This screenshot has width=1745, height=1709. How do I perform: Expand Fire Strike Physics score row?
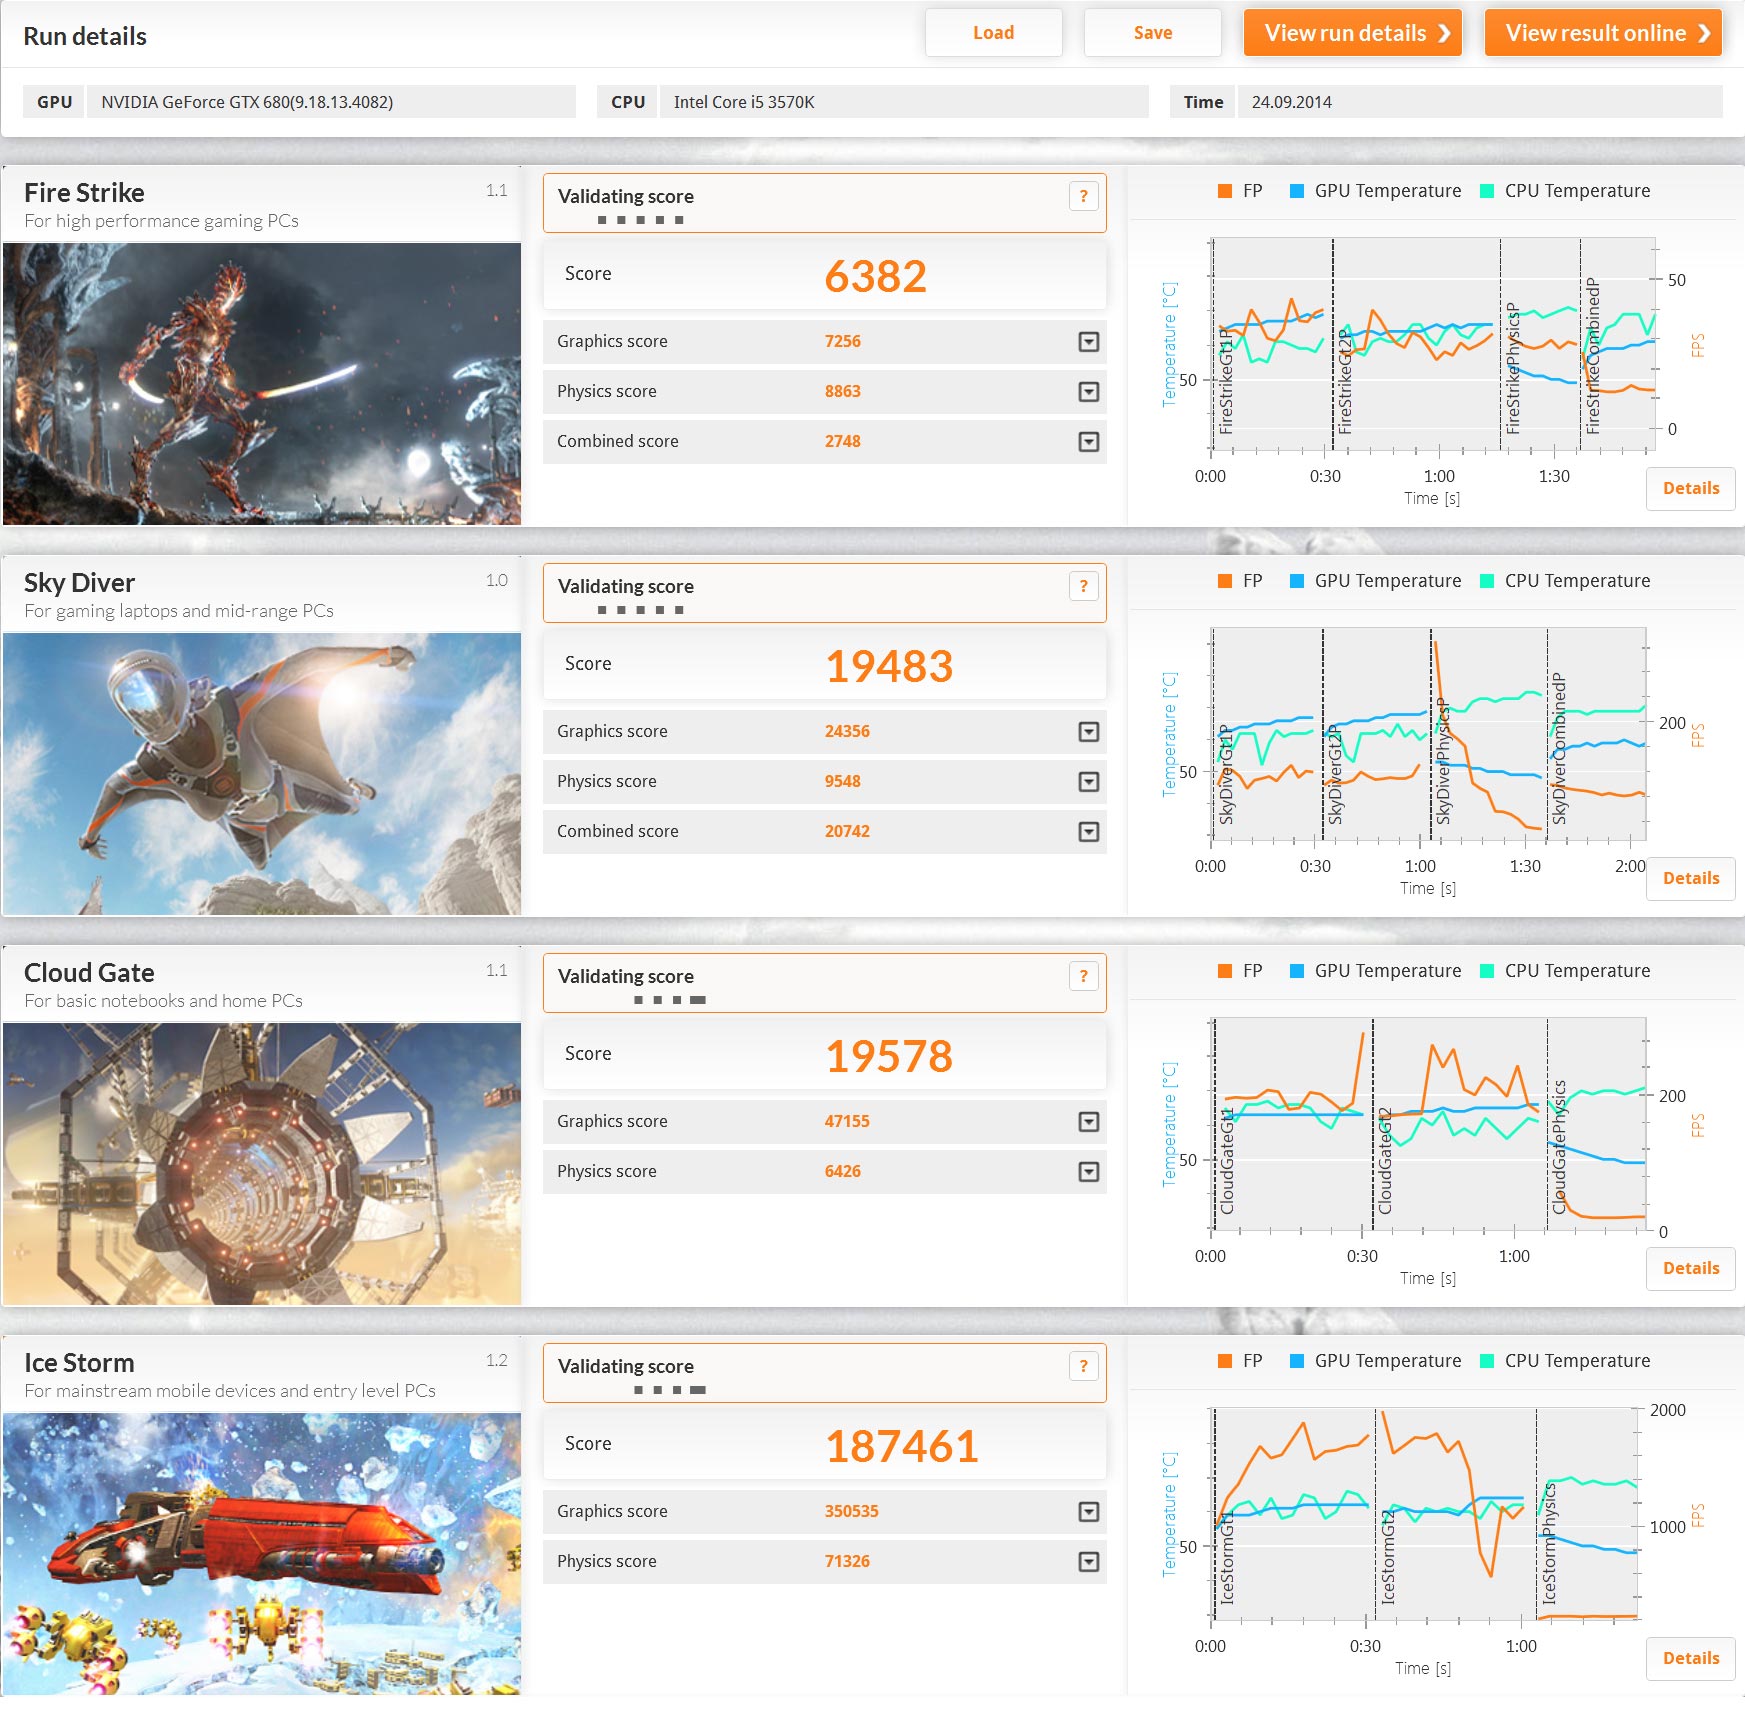(1089, 392)
